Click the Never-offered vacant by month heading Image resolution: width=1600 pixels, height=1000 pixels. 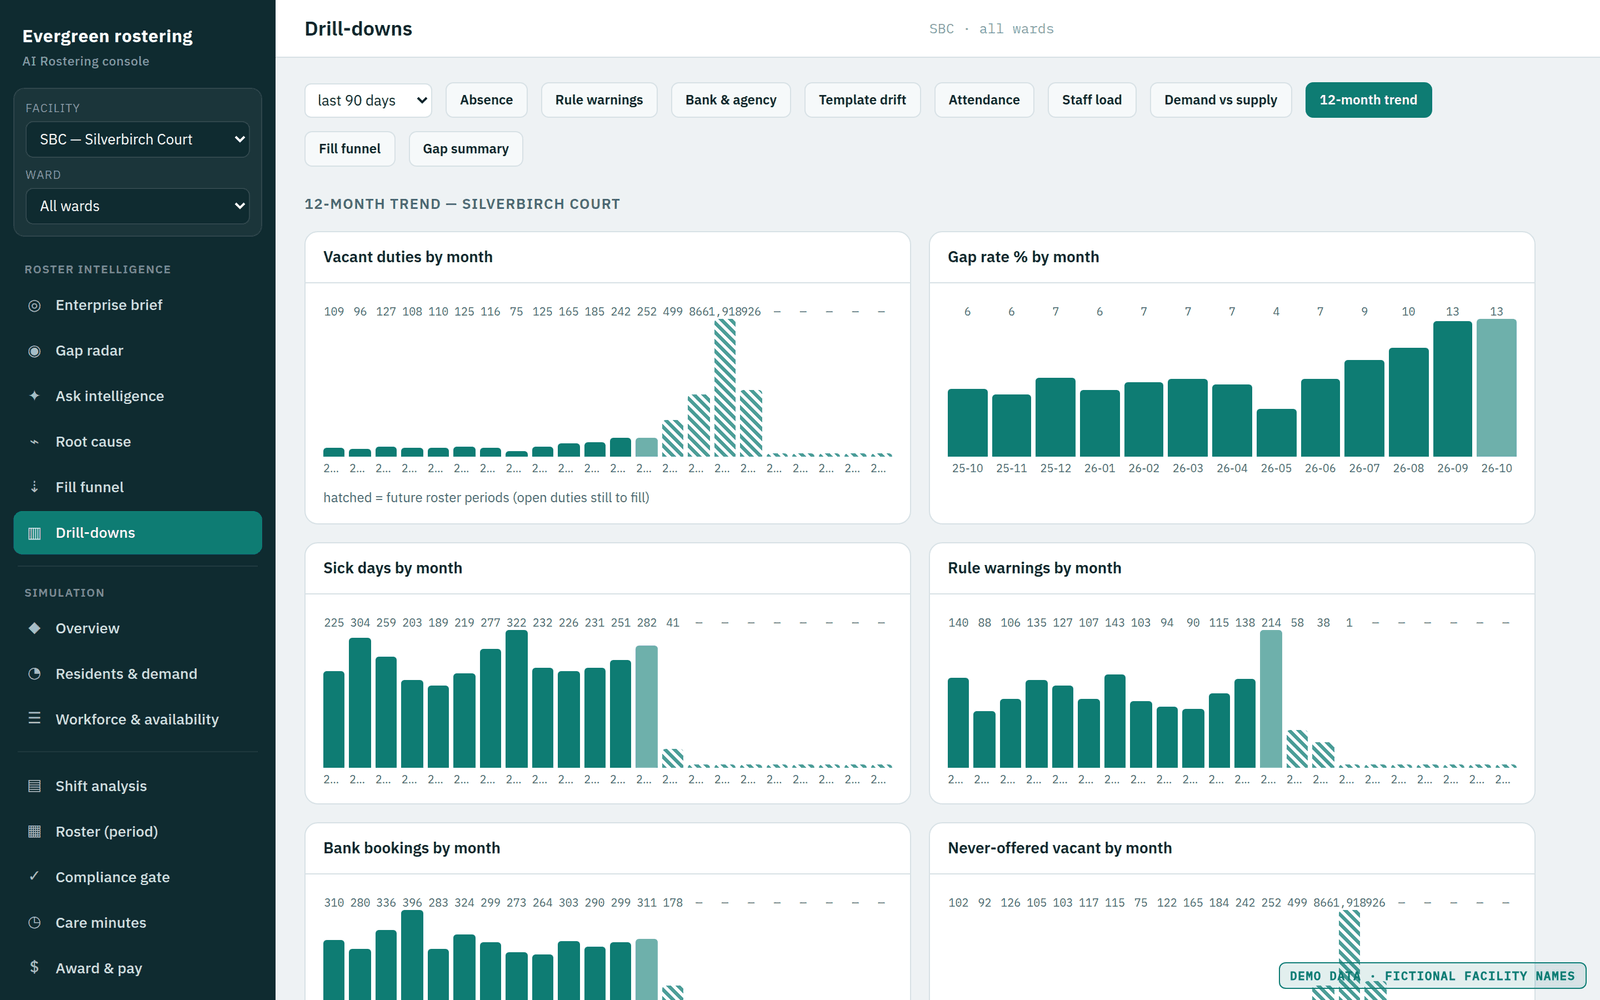pyautogui.click(x=1060, y=848)
